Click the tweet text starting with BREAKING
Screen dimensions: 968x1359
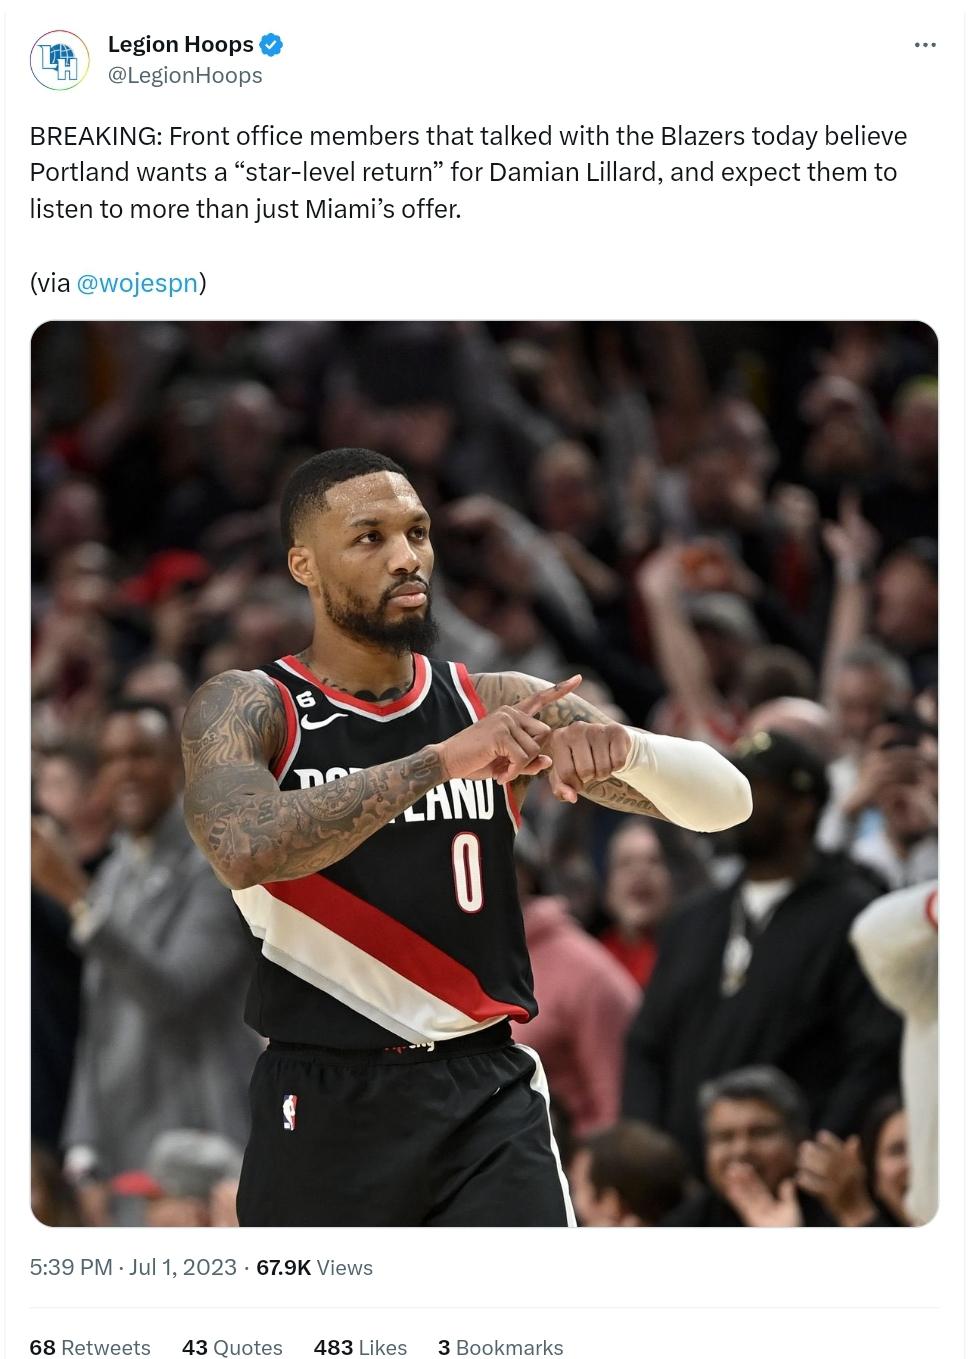(469, 172)
